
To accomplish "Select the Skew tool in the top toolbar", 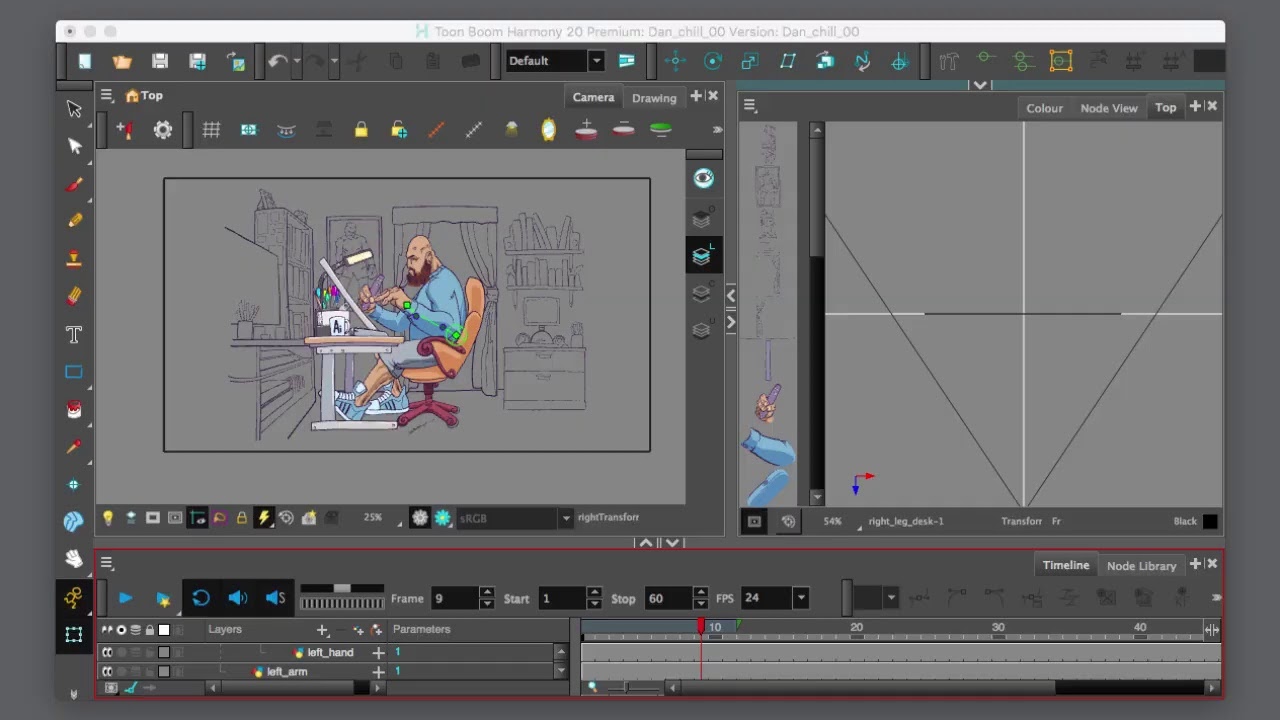I will click(x=788, y=61).
